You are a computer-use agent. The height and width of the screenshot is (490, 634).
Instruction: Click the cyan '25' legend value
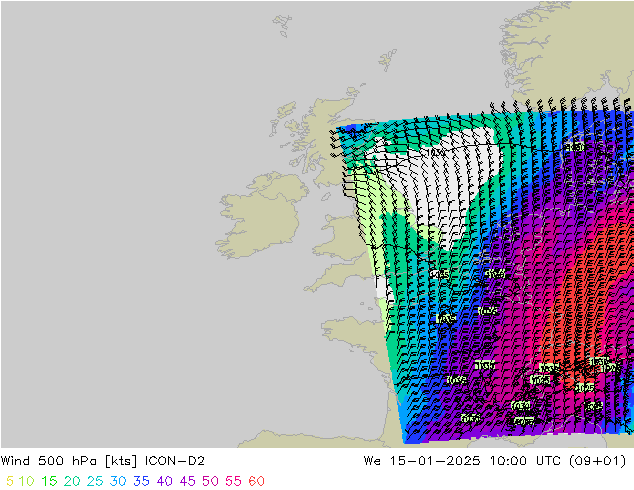click(95, 481)
